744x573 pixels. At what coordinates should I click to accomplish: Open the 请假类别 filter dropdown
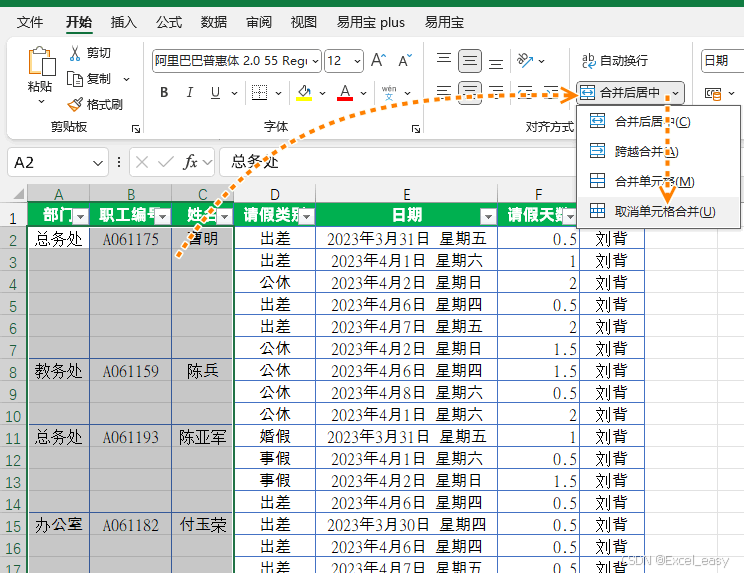click(307, 216)
